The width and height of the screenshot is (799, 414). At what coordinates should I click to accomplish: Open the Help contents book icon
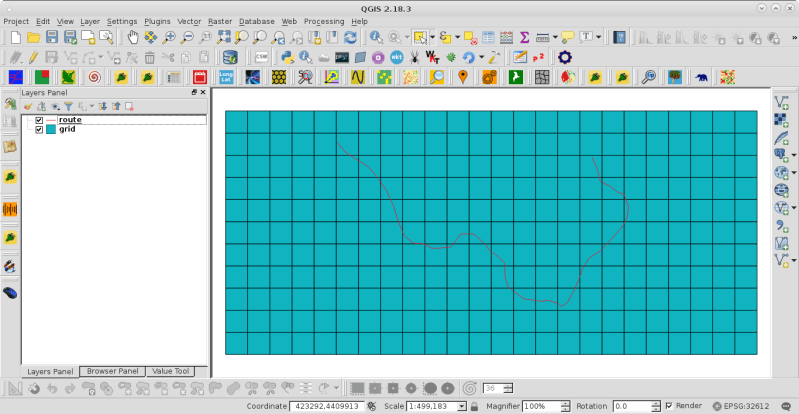619,37
